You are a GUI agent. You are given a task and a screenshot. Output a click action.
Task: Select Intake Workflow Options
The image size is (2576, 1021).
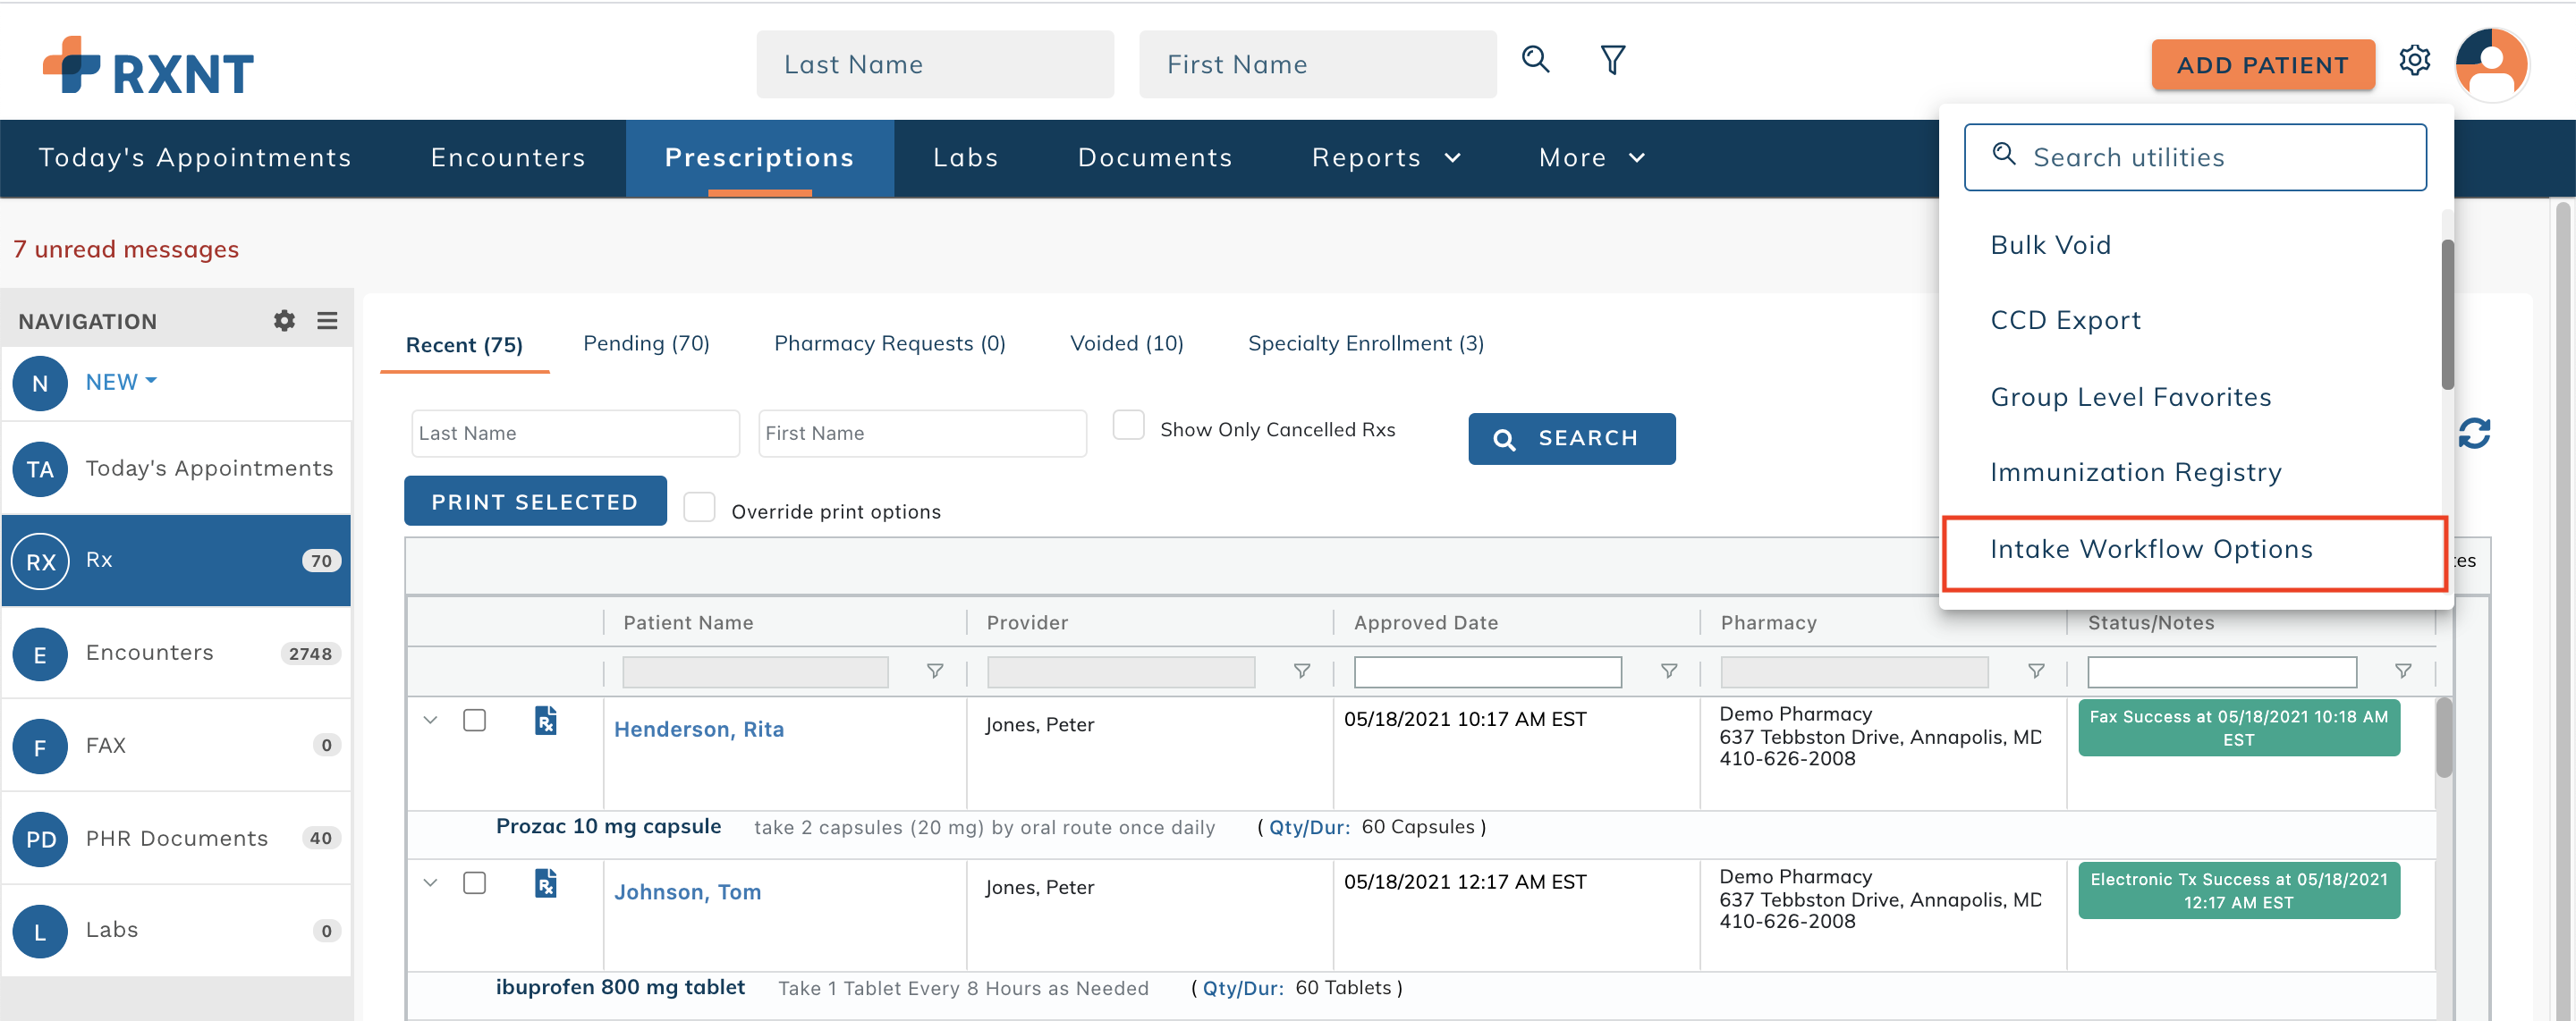click(x=2151, y=549)
